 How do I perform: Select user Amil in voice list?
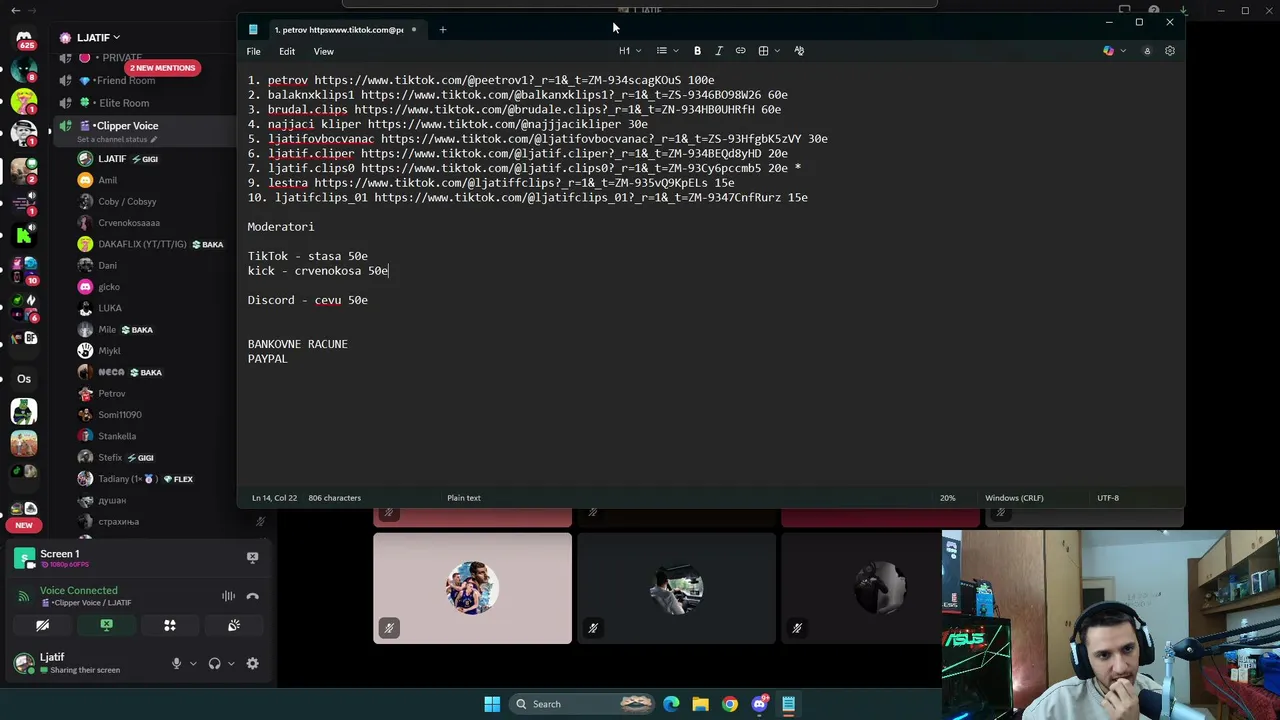pyautogui.click(x=108, y=180)
